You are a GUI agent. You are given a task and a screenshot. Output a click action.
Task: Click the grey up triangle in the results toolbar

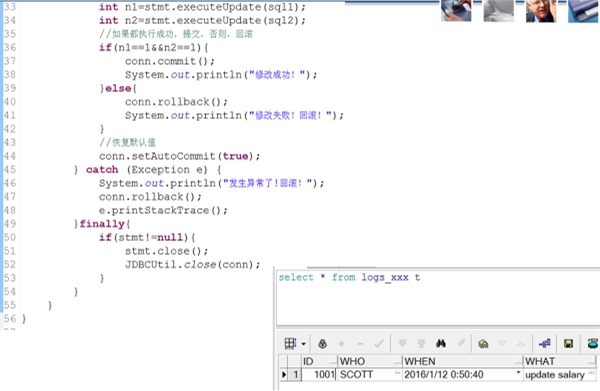tap(521, 344)
